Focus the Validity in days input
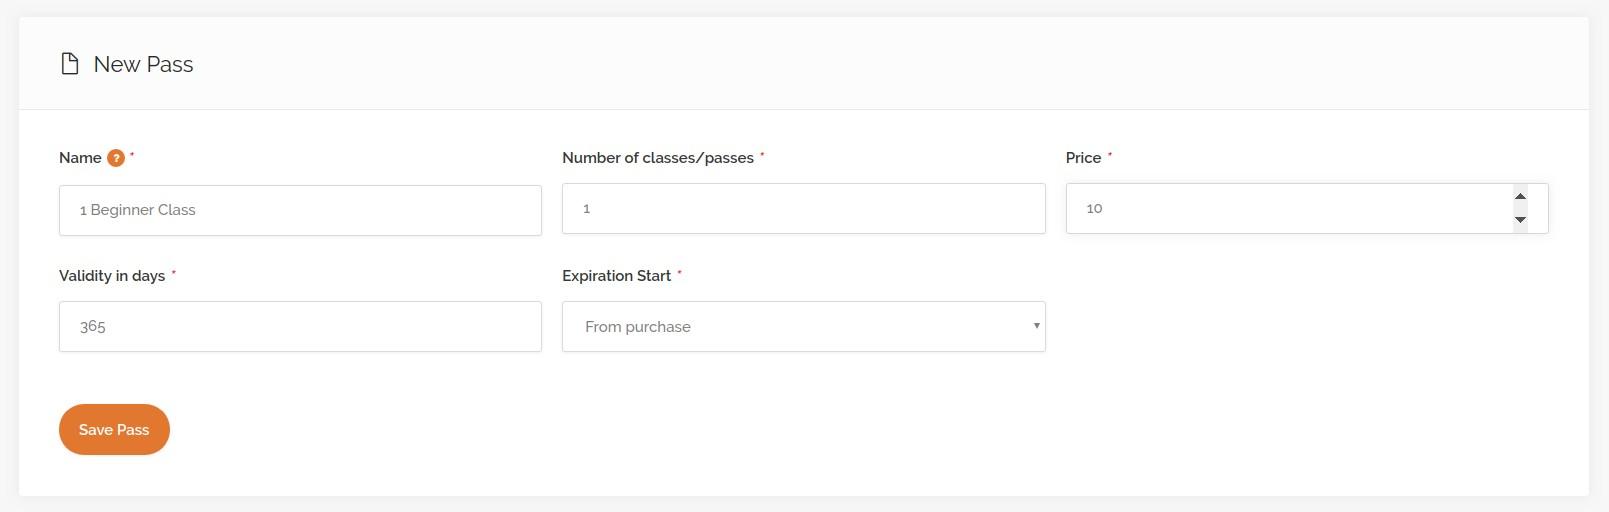1609x512 pixels. [x=300, y=327]
